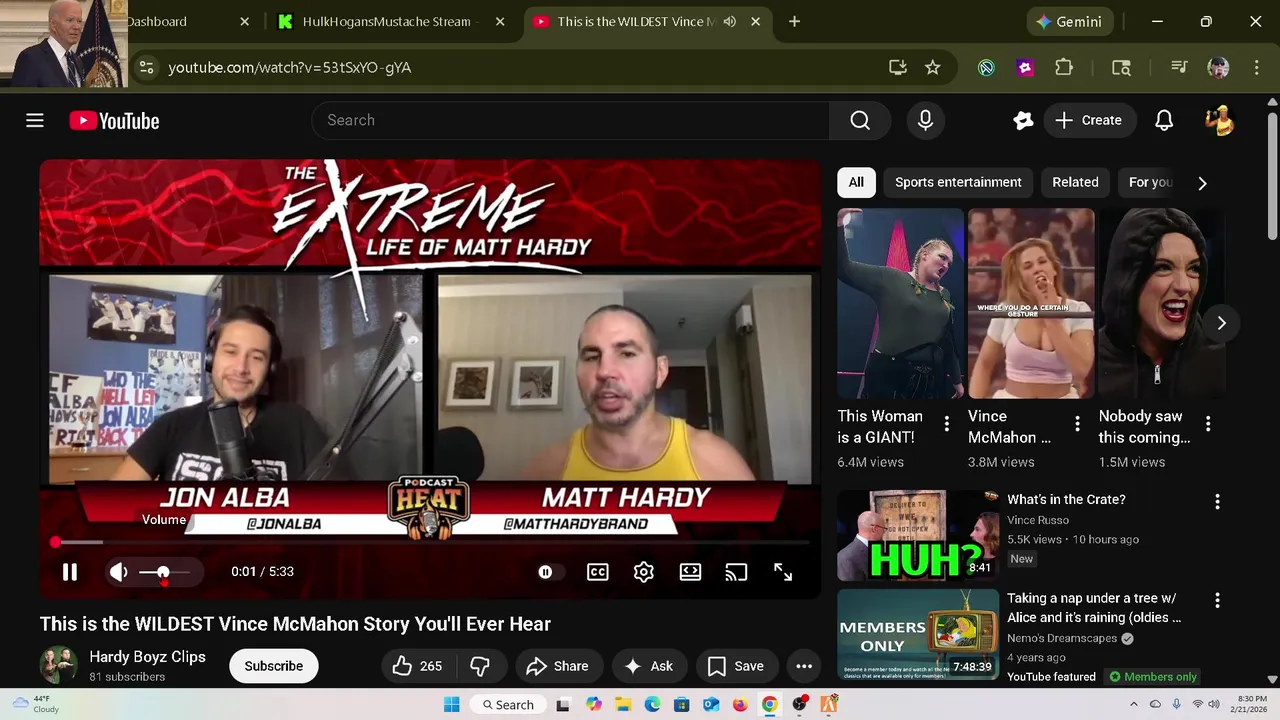Open options for 'This Woman is a GIANT!' short
Viewport: 1280px width, 720px height.
(x=946, y=424)
